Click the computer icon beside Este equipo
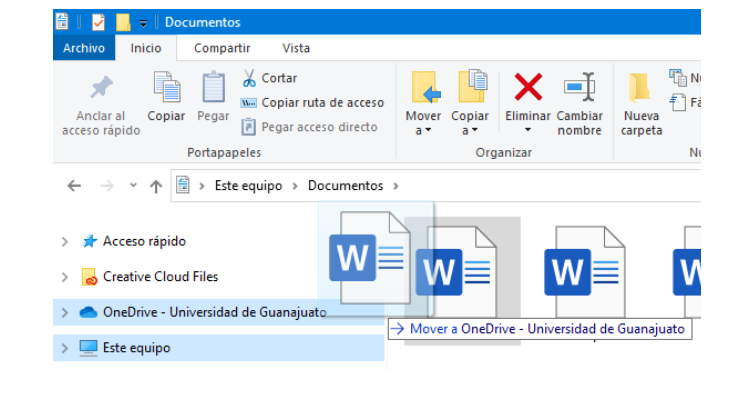739x394 pixels. pos(88,348)
